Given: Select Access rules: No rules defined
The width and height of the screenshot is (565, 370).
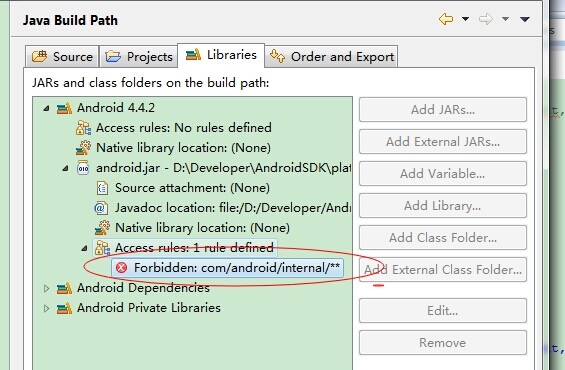Looking at the screenshot, I should (184, 128).
